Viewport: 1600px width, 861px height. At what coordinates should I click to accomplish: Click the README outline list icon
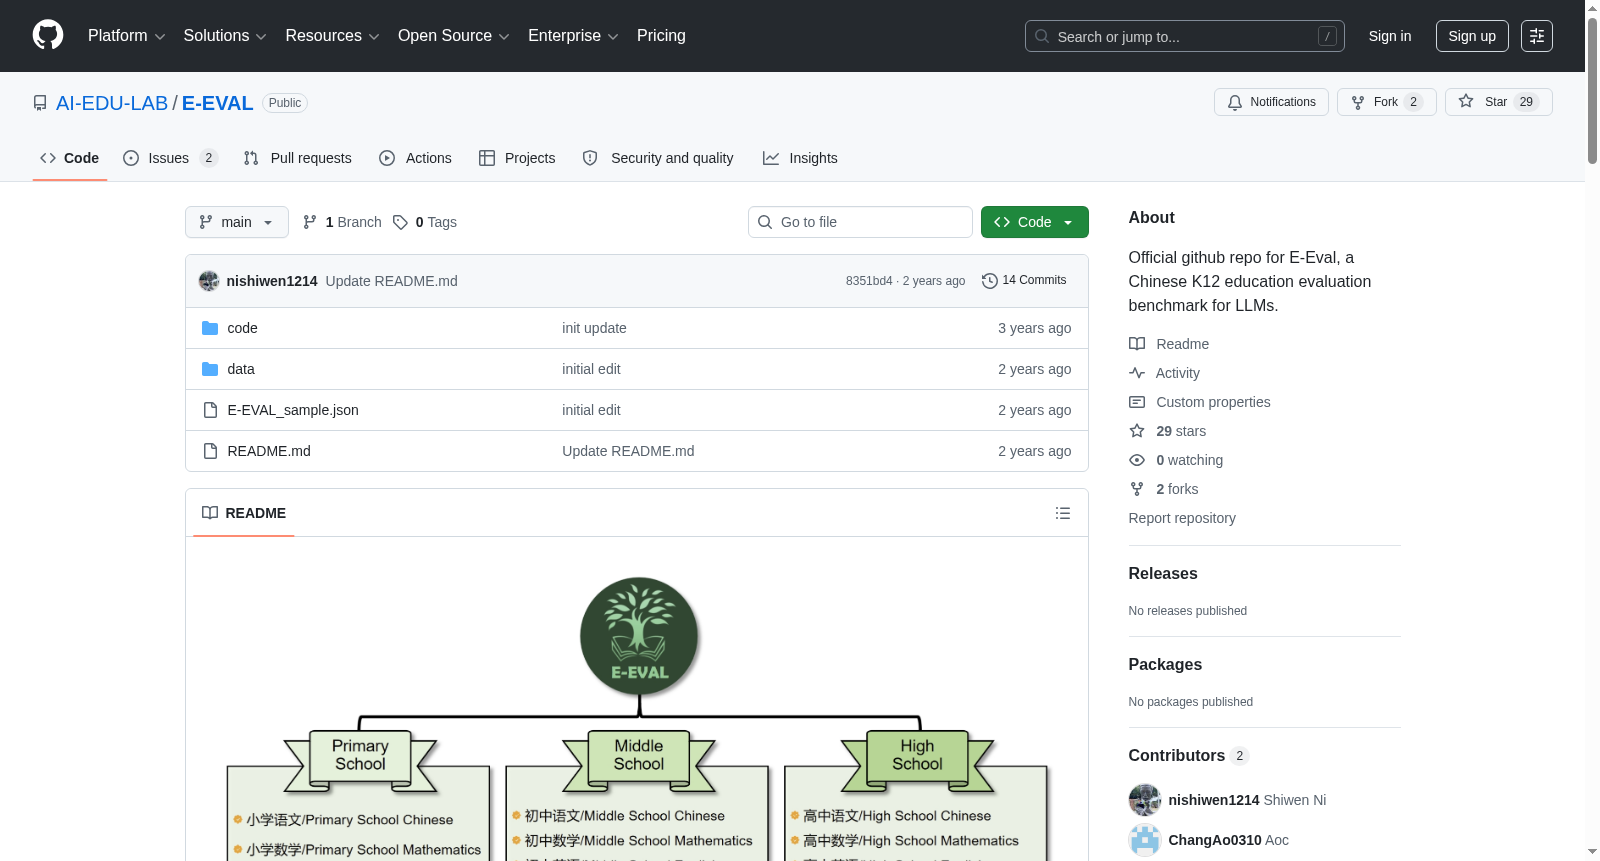point(1063,513)
